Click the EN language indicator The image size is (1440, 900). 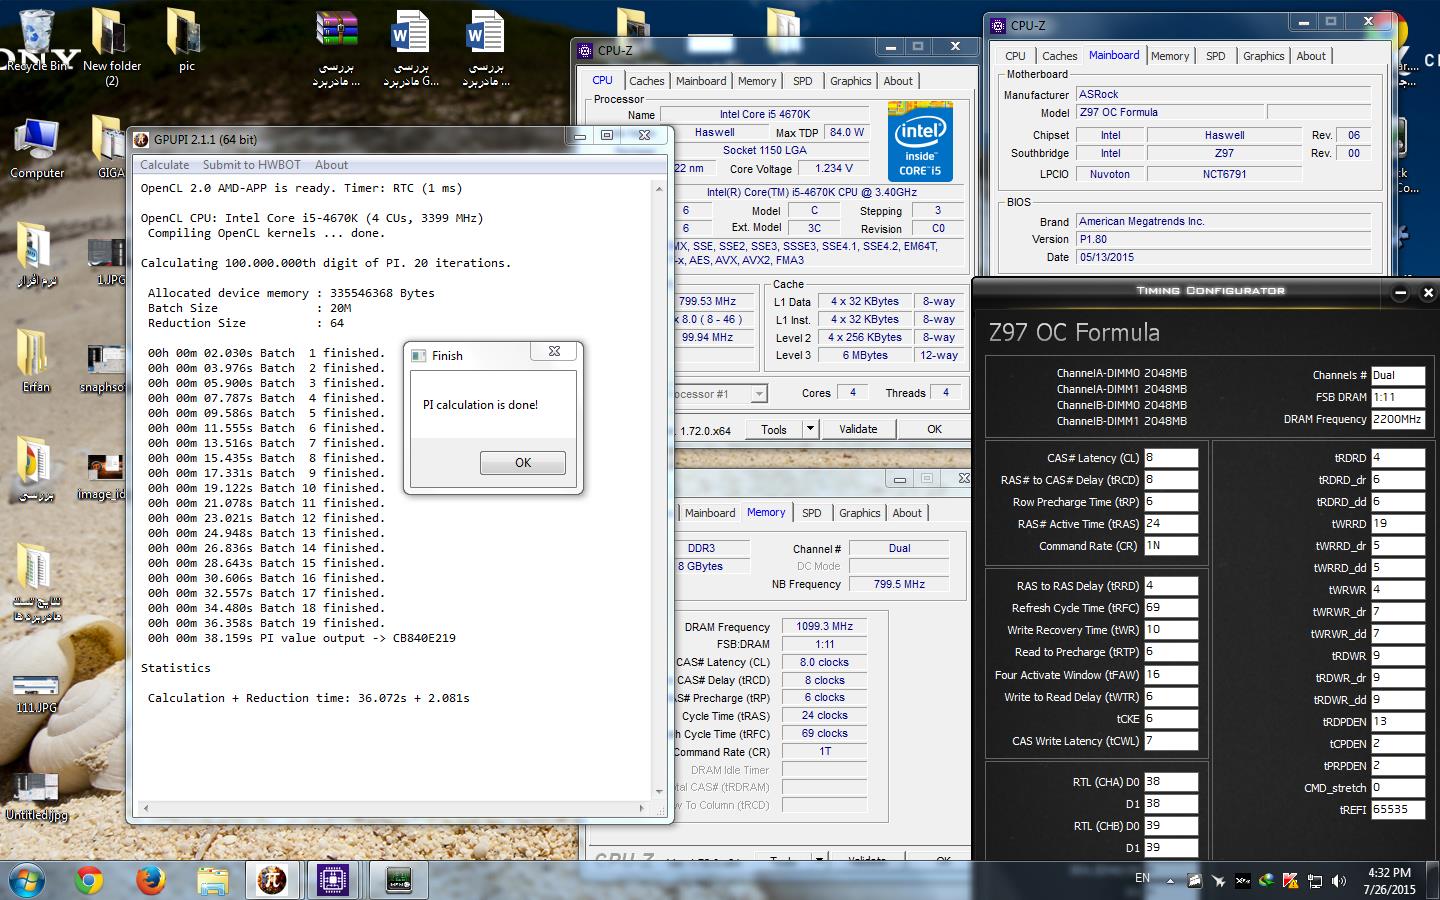click(x=1142, y=878)
